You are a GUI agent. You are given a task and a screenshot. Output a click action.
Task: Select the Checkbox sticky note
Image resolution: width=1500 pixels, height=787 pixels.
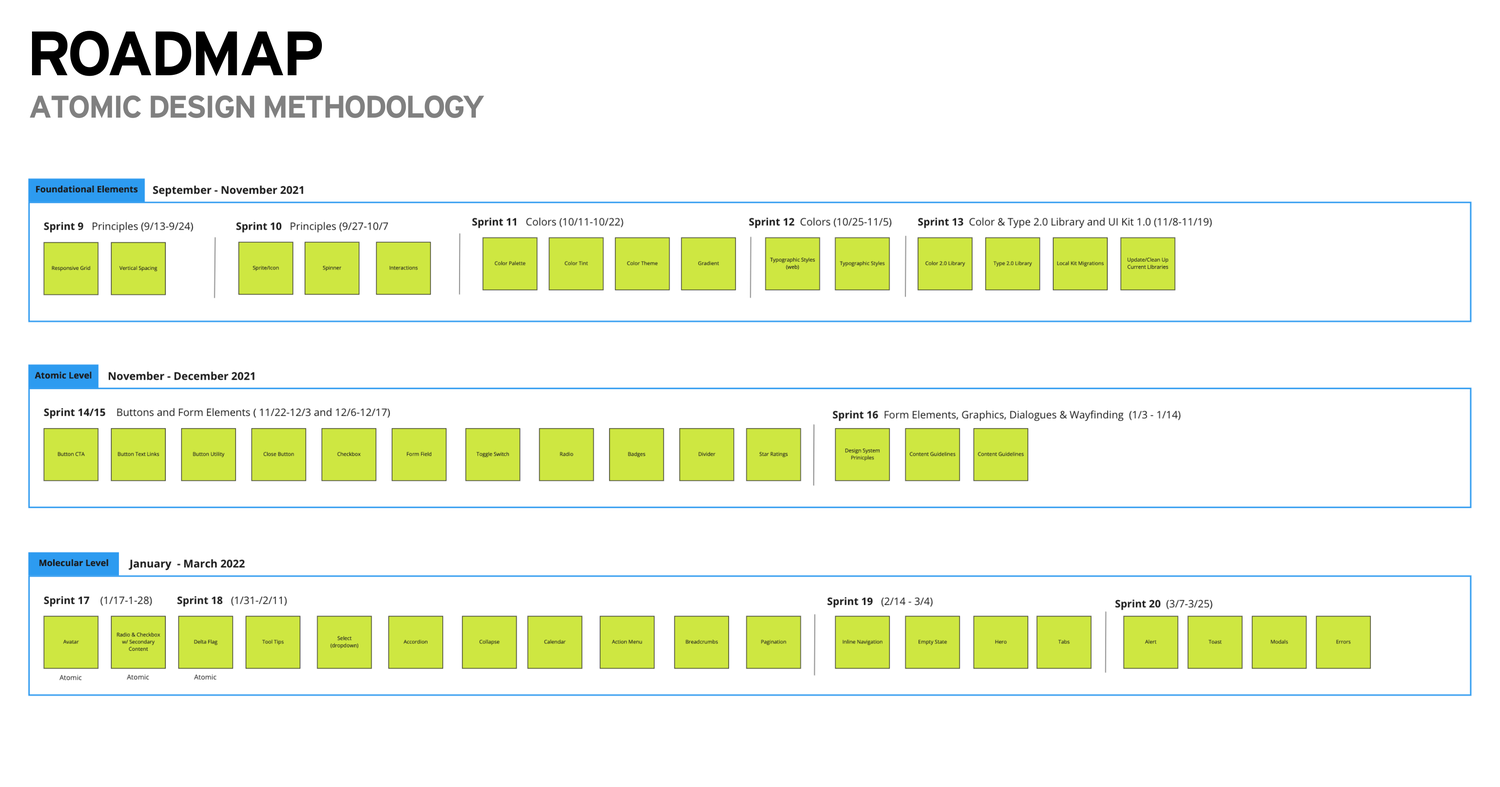tap(349, 454)
